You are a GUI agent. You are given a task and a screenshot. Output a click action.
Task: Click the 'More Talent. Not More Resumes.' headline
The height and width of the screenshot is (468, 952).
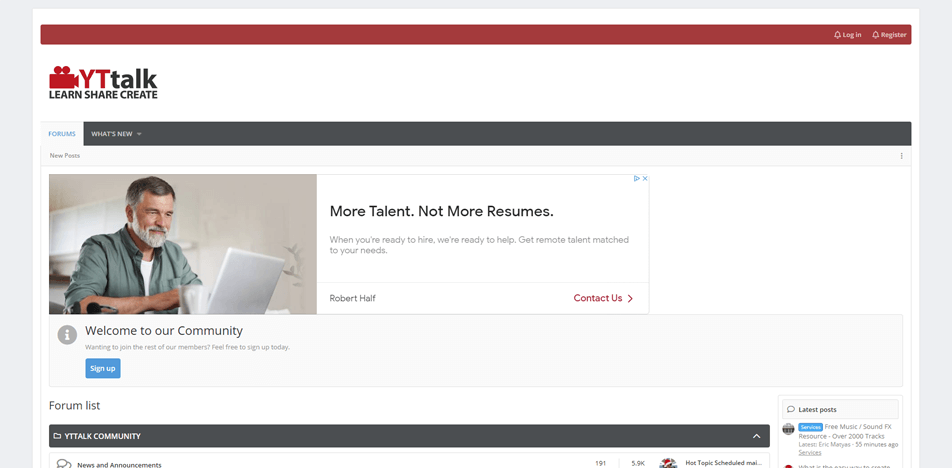(x=441, y=211)
